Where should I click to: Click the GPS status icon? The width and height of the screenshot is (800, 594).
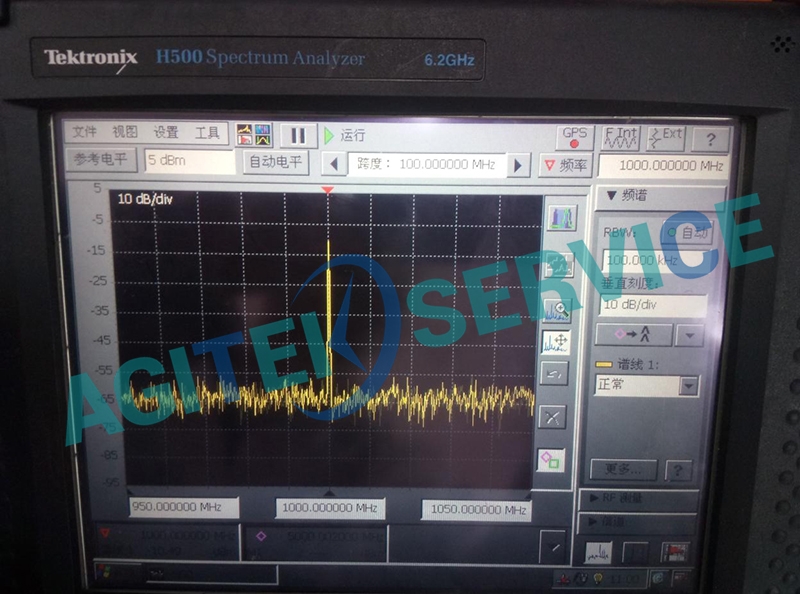(574, 137)
